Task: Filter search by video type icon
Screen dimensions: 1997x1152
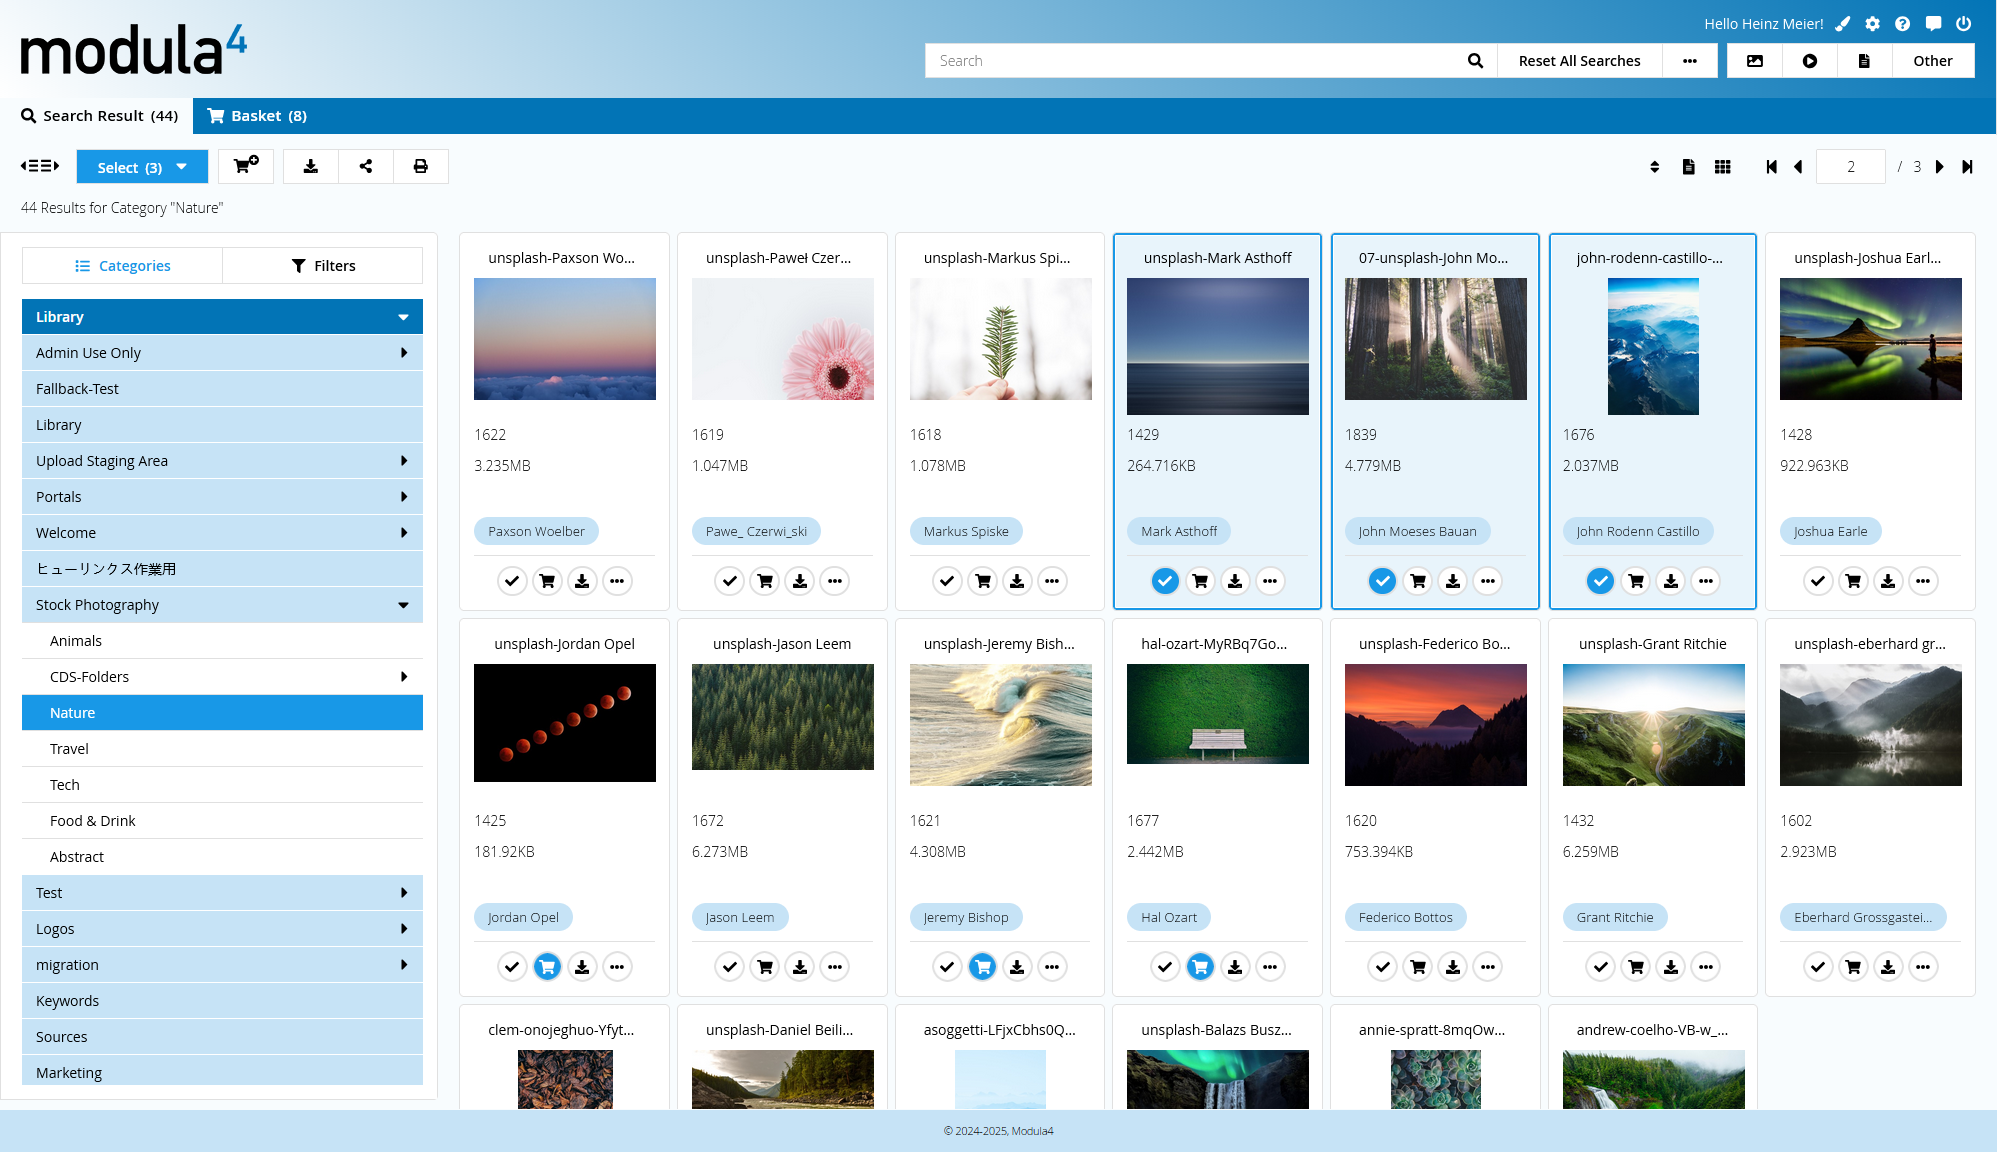Action: click(1809, 61)
